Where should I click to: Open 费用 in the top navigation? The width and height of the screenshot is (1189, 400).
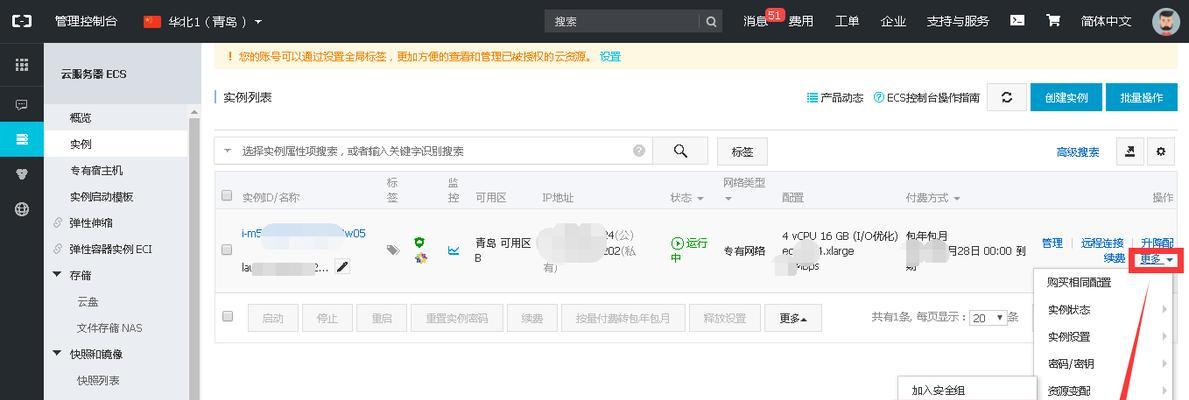tap(801, 21)
